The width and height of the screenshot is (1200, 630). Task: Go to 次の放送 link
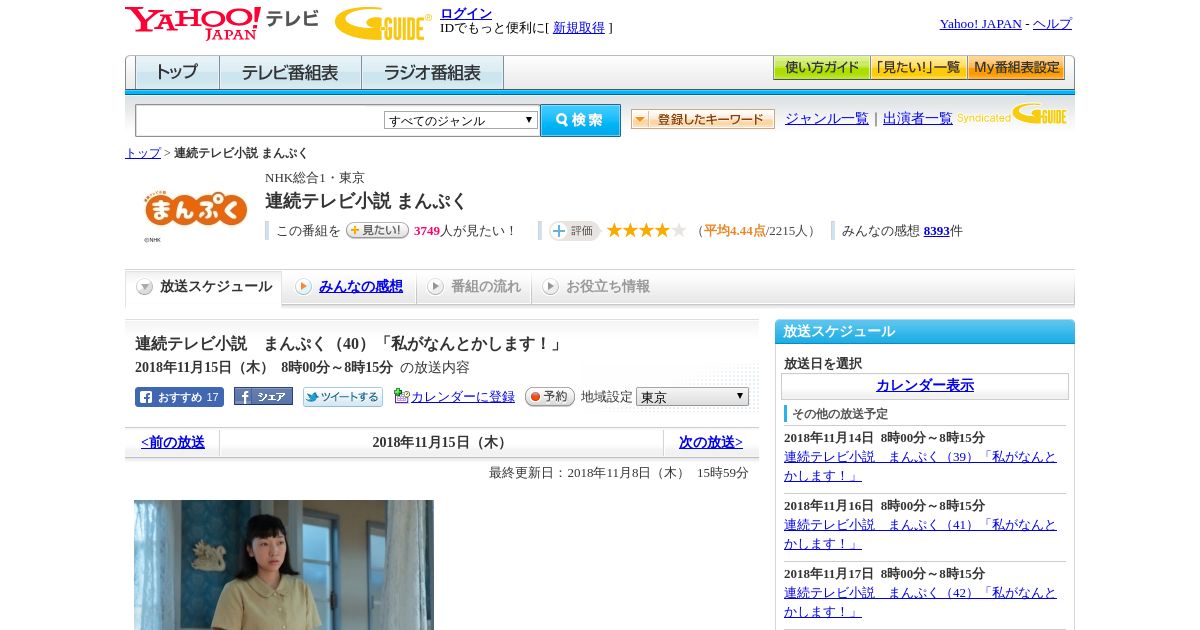711,442
